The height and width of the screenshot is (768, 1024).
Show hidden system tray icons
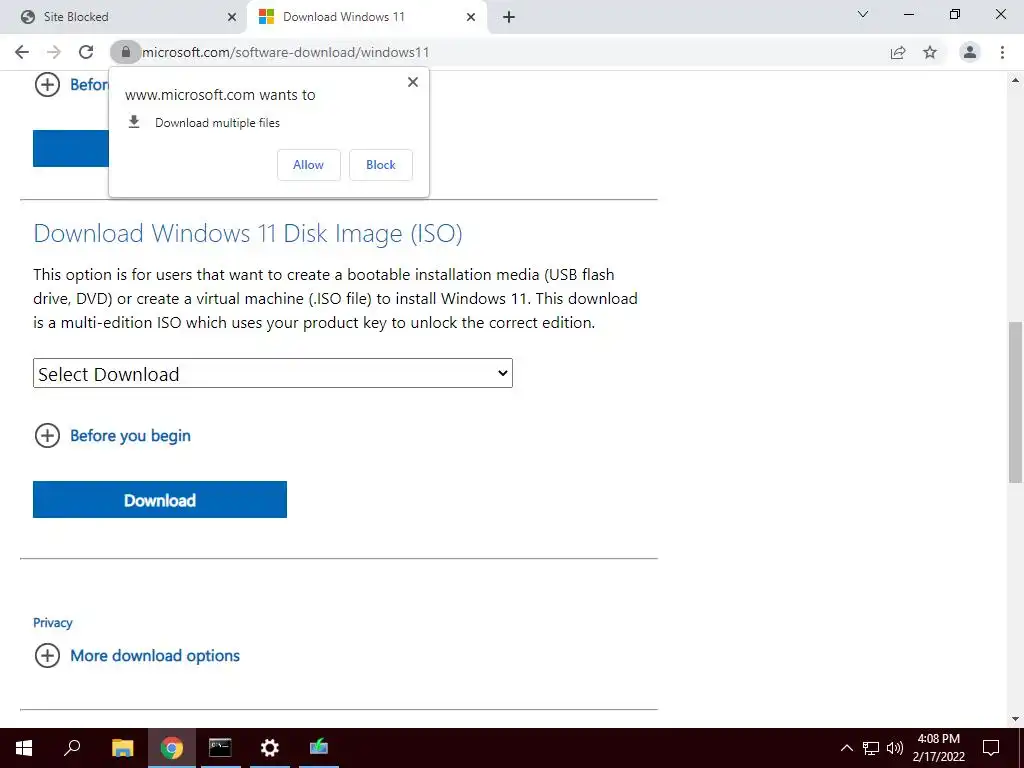tap(846, 748)
